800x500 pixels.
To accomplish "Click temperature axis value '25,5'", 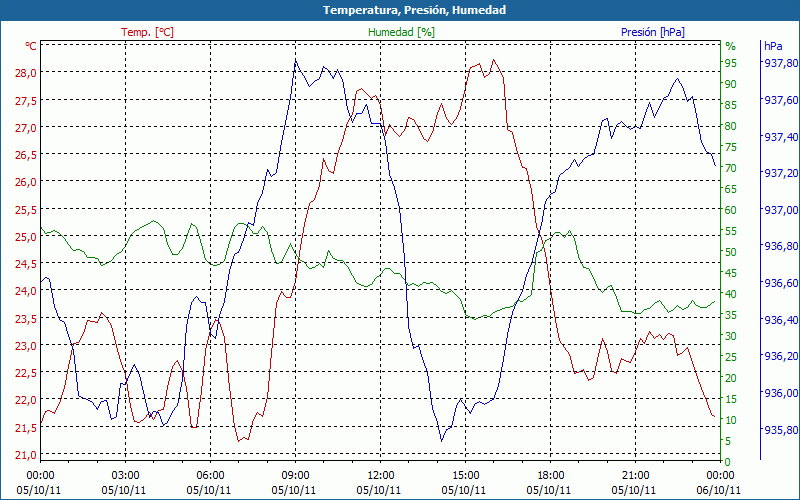I will 26,210.
